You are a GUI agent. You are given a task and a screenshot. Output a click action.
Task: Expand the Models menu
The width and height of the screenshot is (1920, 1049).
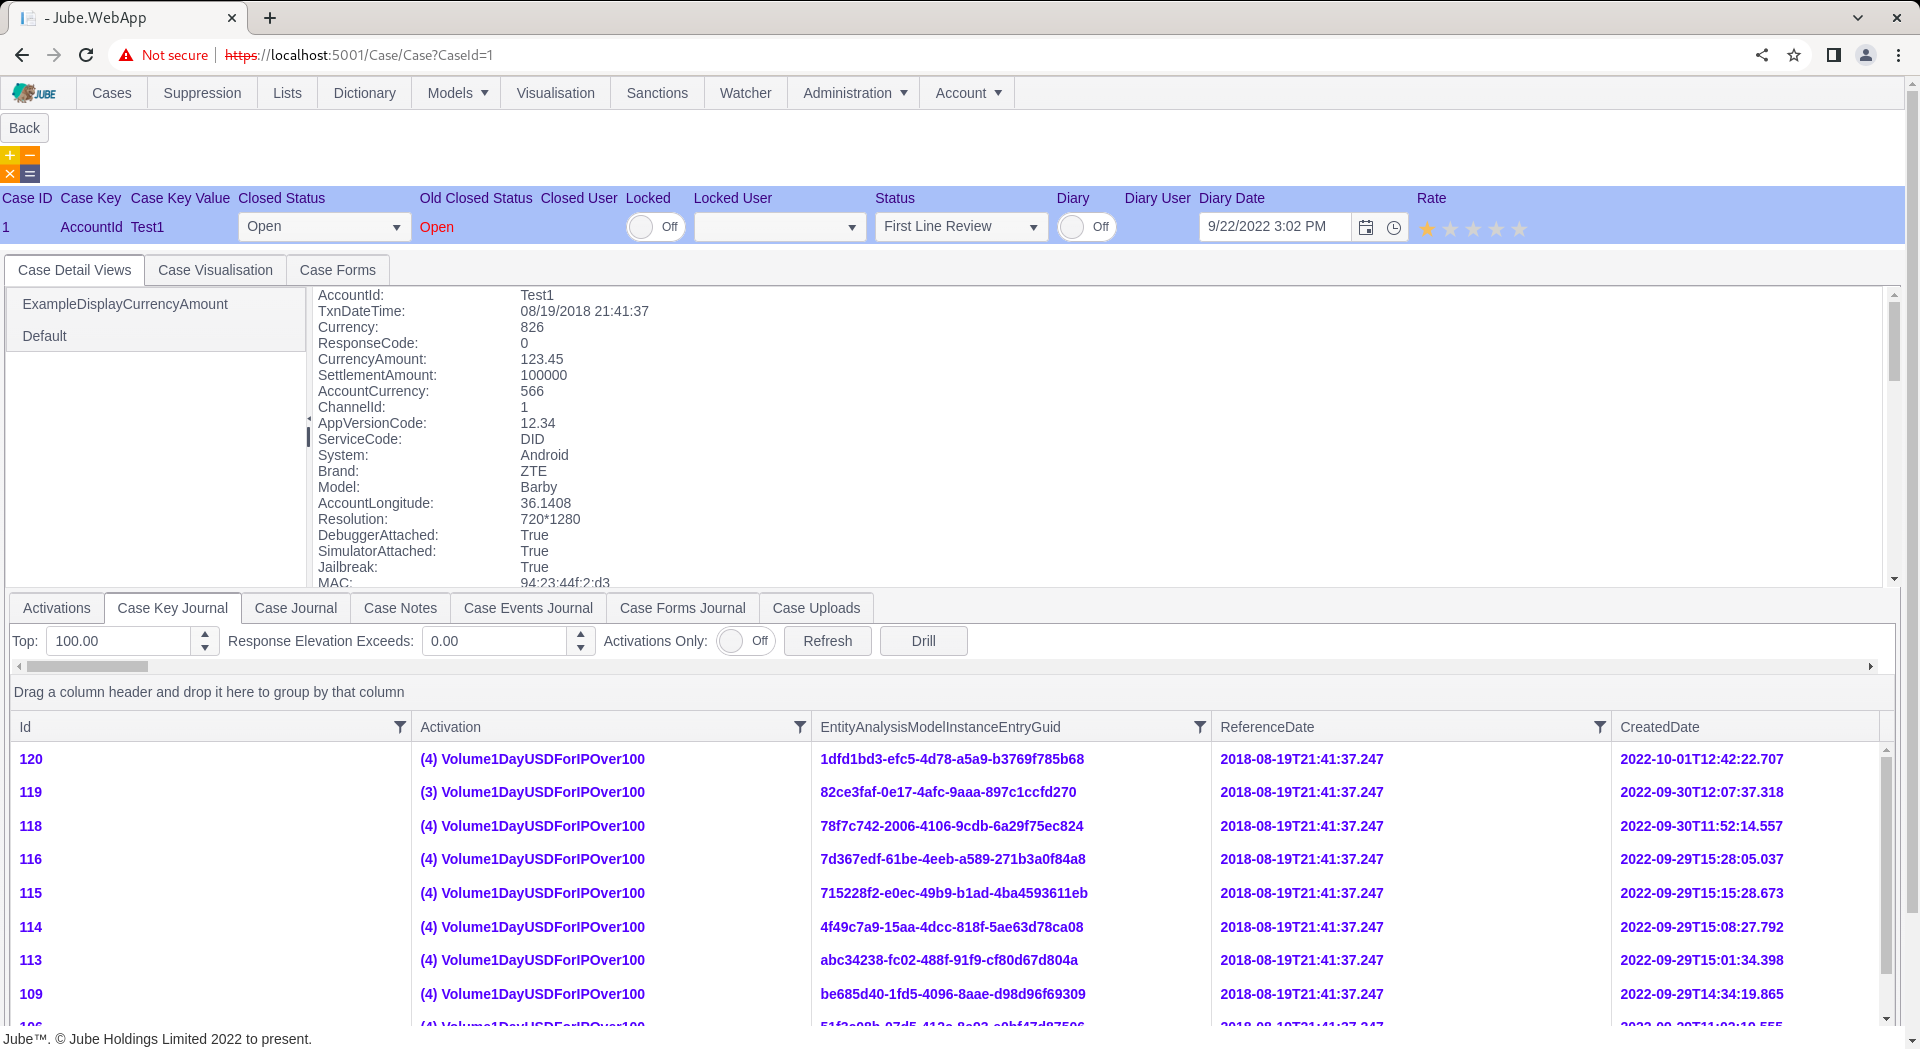457,93
